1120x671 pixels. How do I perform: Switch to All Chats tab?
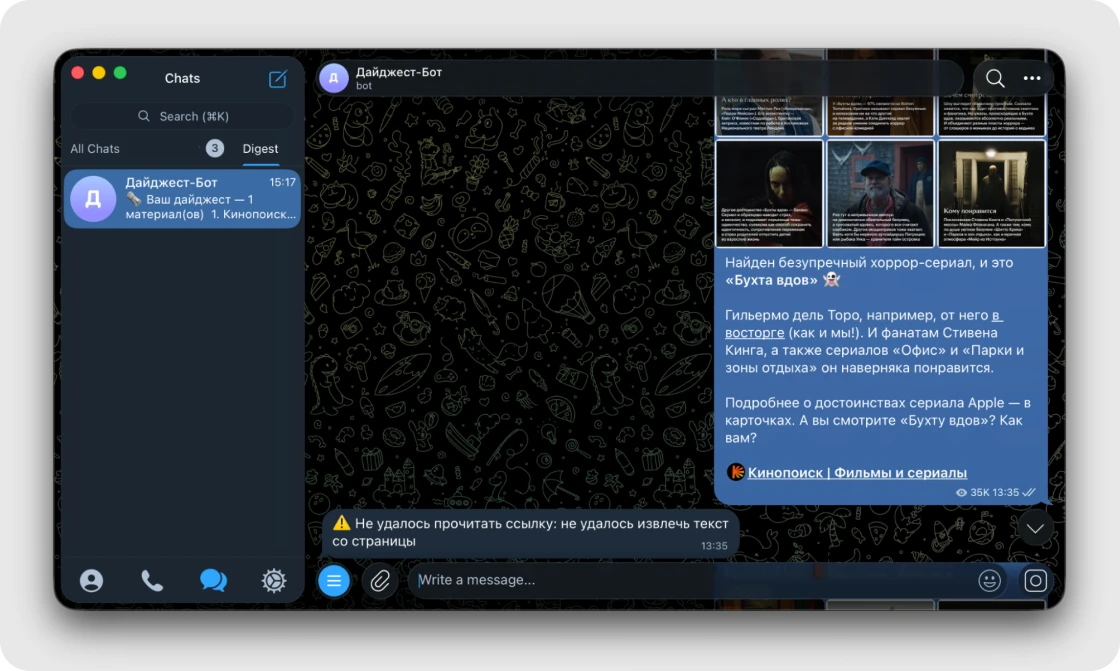(x=95, y=149)
